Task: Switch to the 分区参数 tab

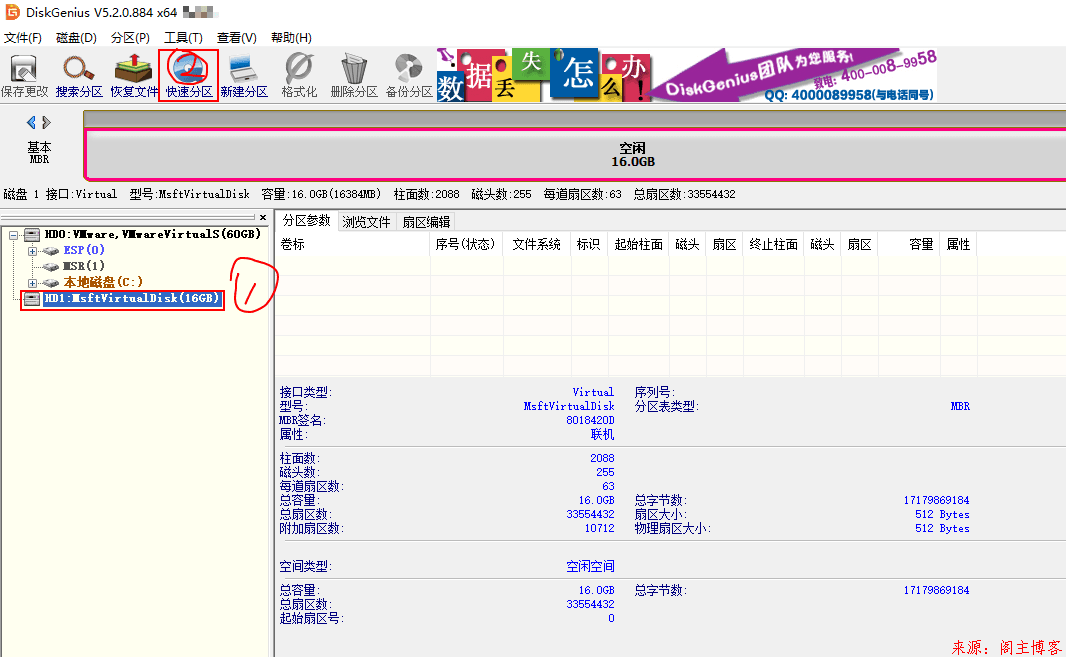Action: (307, 220)
